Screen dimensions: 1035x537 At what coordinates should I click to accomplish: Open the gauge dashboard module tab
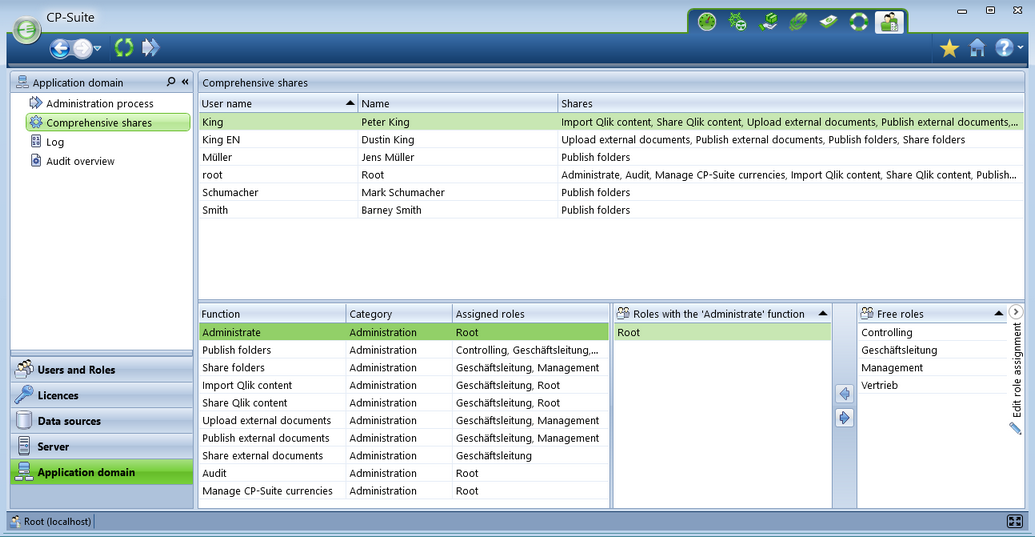(x=707, y=22)
